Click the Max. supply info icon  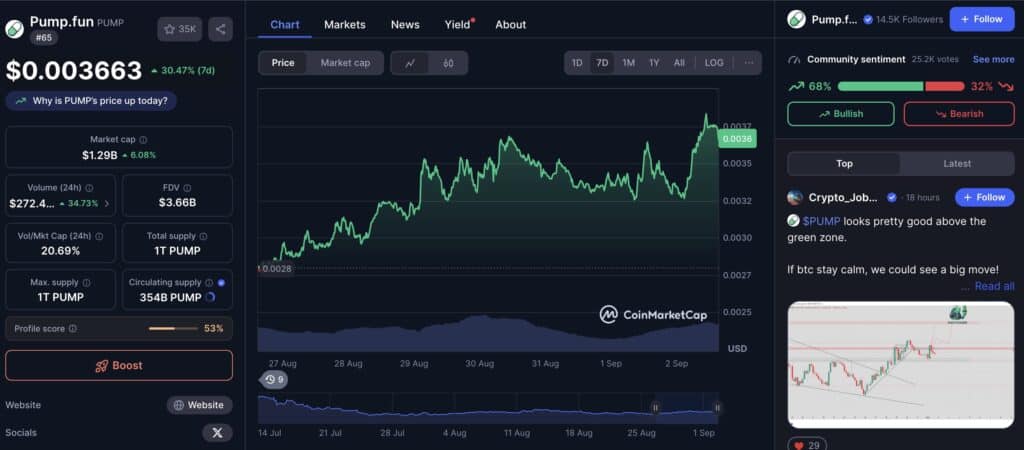(87, 283)
